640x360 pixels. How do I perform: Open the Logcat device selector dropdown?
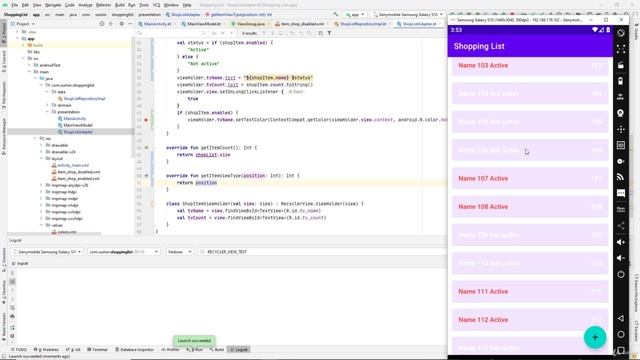pos(47,252)
